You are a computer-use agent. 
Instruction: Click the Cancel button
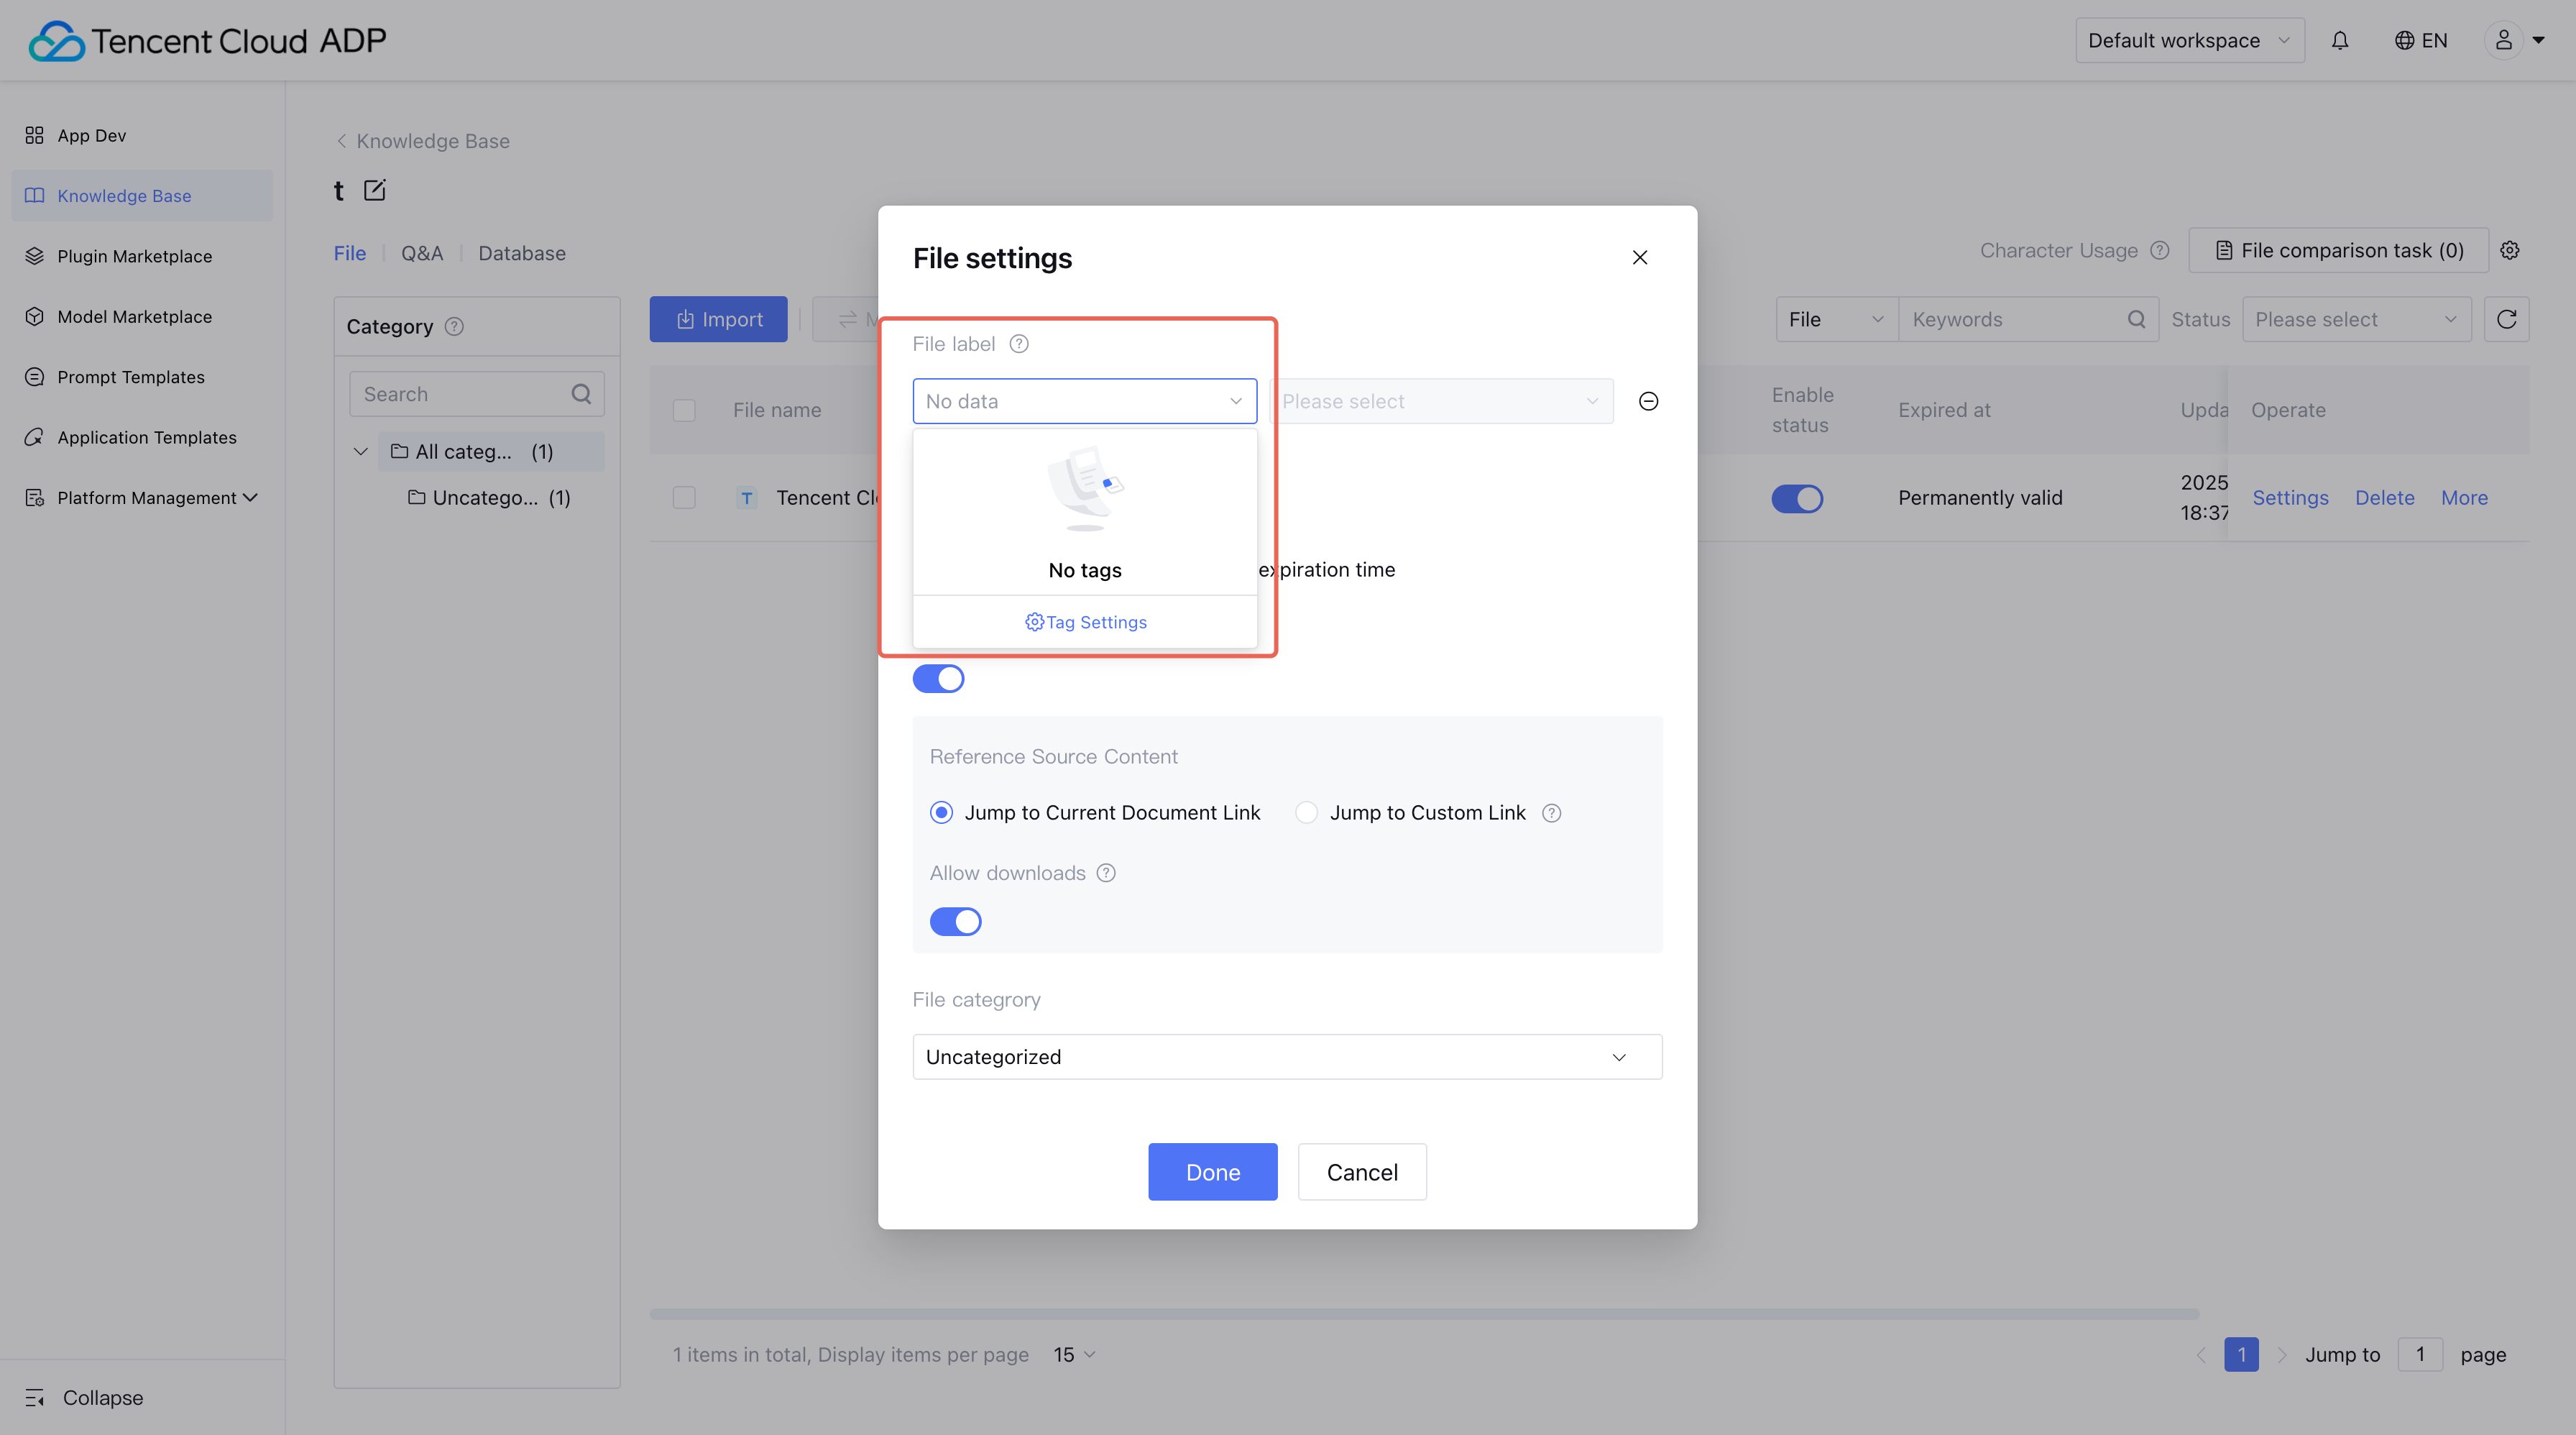pyautogui.click(x=1361, y=1172)
